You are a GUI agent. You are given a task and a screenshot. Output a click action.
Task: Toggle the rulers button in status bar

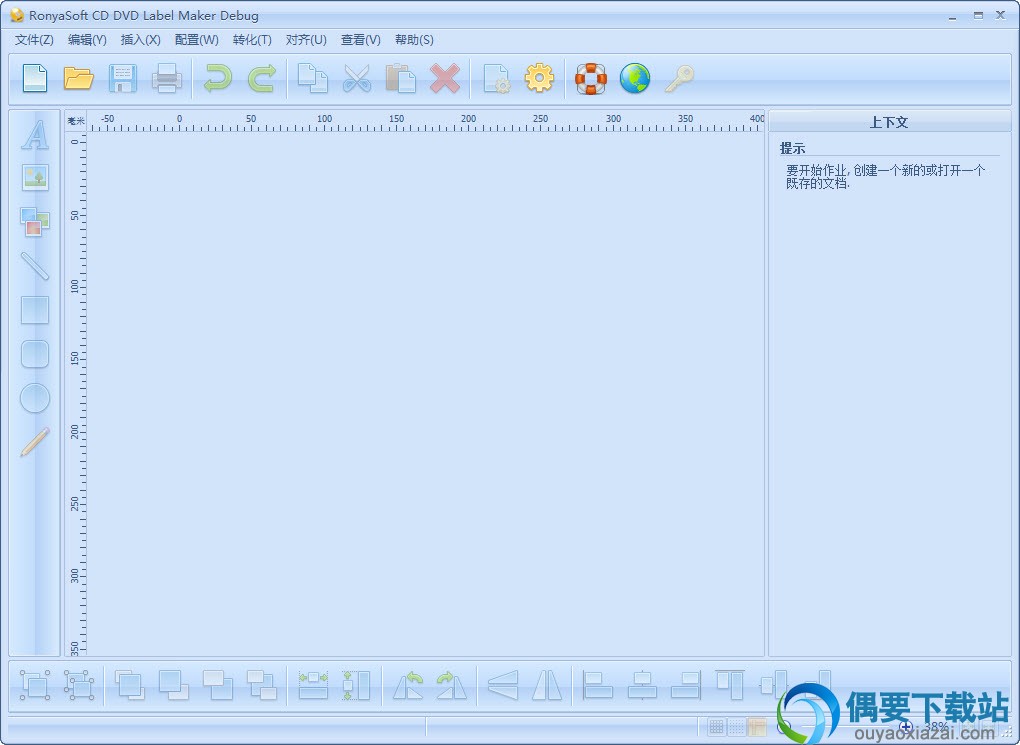pyautogui.click(x=757, y=727)
